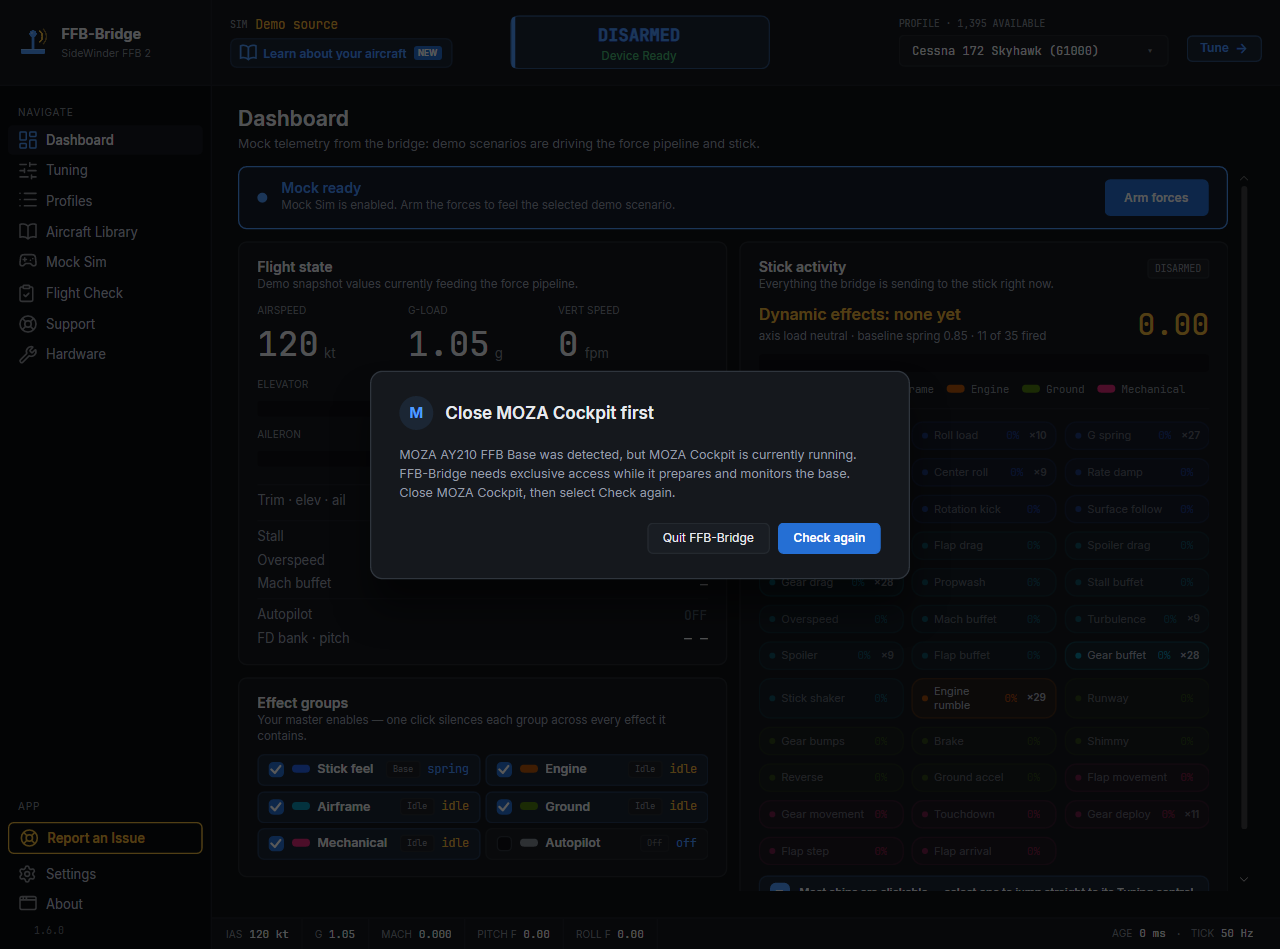Click the lifebuoy icon on Report an Issue
This screenshot has height=949, width=1280.
coord(29,838)
